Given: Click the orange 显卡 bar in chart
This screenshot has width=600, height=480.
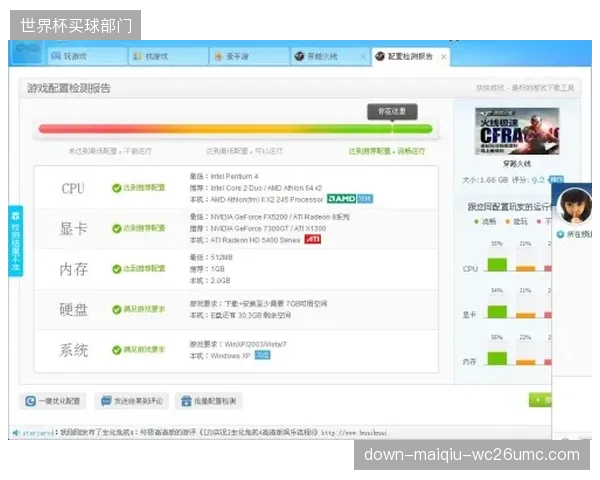Looking at the screenshot, I should [525, 315].
